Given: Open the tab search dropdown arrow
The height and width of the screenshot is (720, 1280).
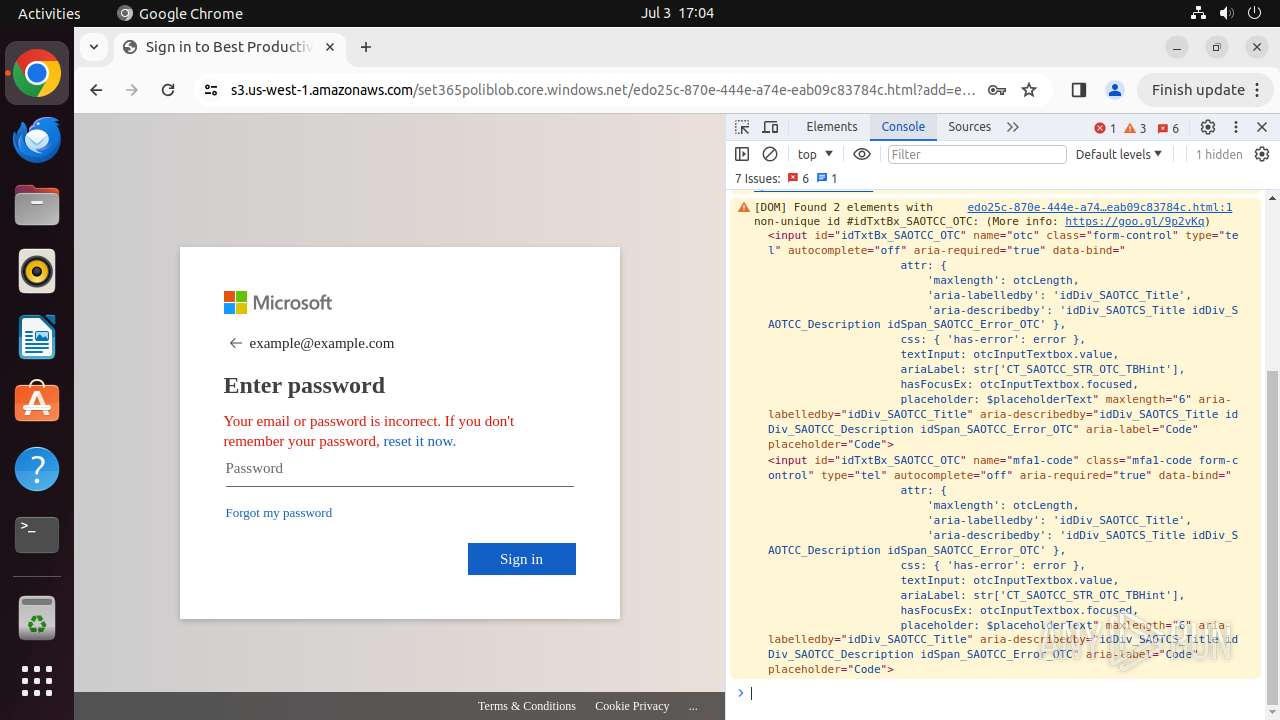Looking at the screenshot, I should [x=93, y=47].
